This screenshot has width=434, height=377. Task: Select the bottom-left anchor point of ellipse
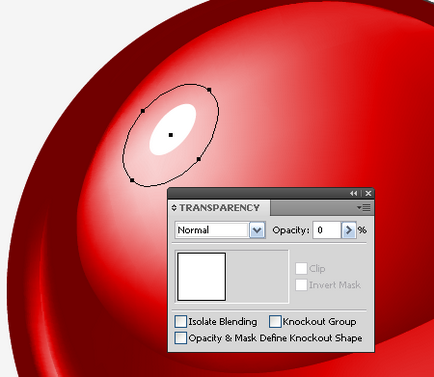pos(132,180)
